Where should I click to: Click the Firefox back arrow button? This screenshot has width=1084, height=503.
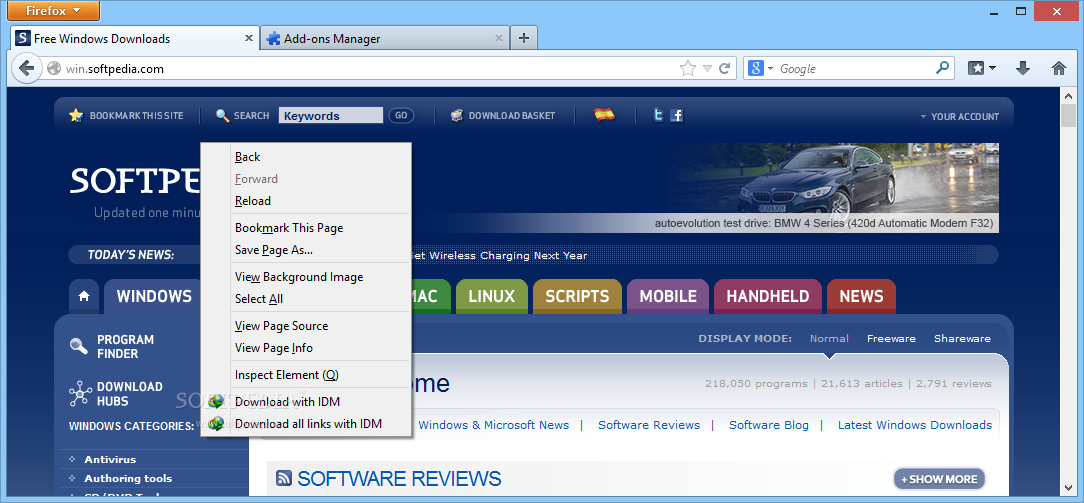26,68
